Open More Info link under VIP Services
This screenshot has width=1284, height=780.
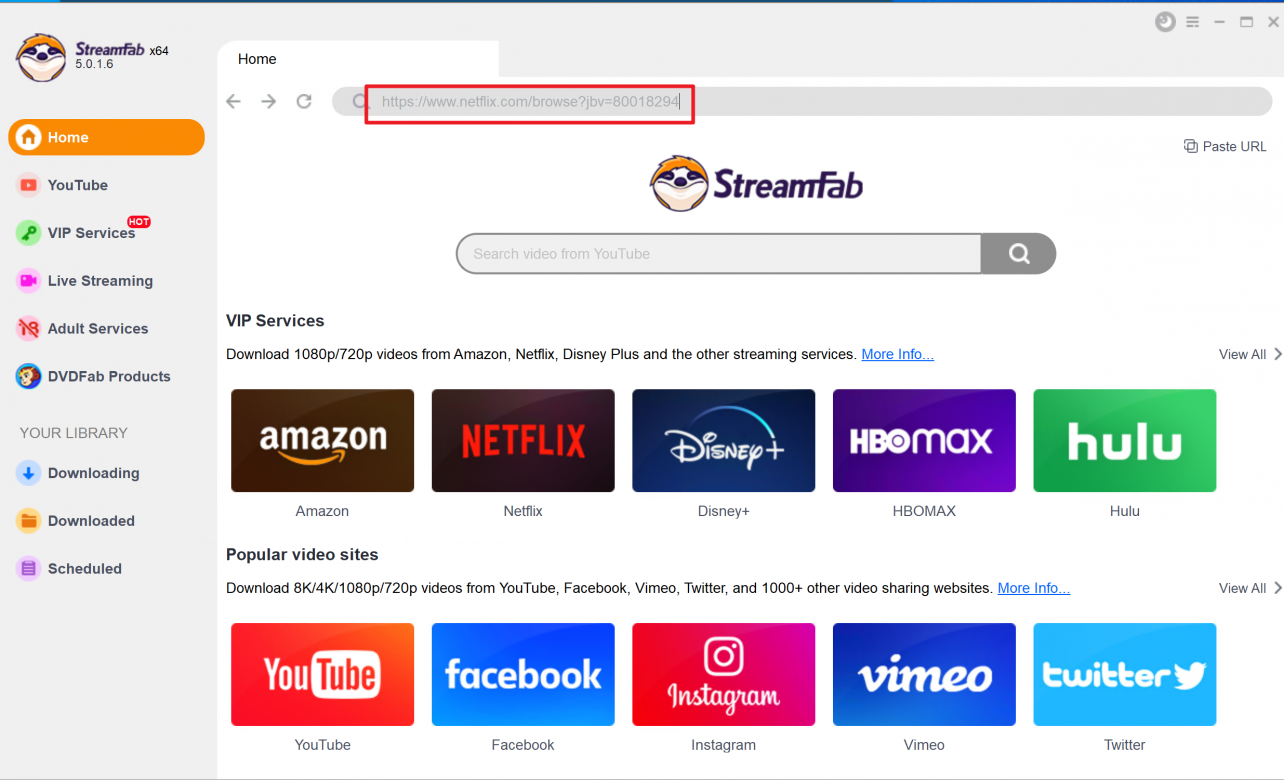(x=897, y=354)
